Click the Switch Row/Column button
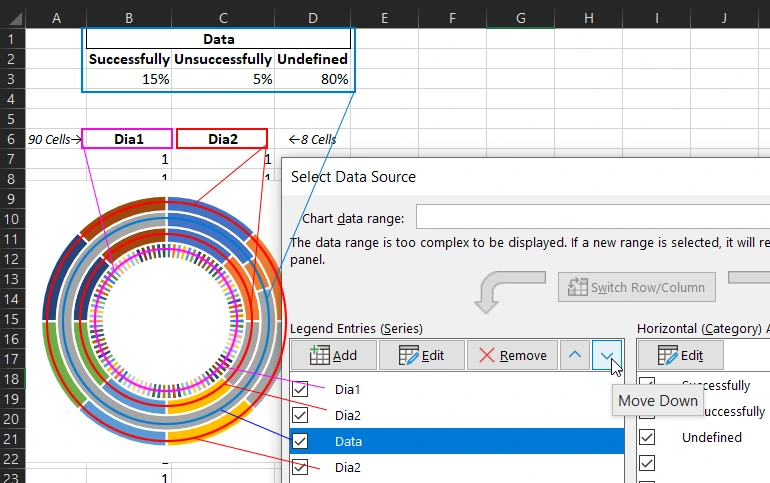The image size is (770, 483). [x=636, y=287]
